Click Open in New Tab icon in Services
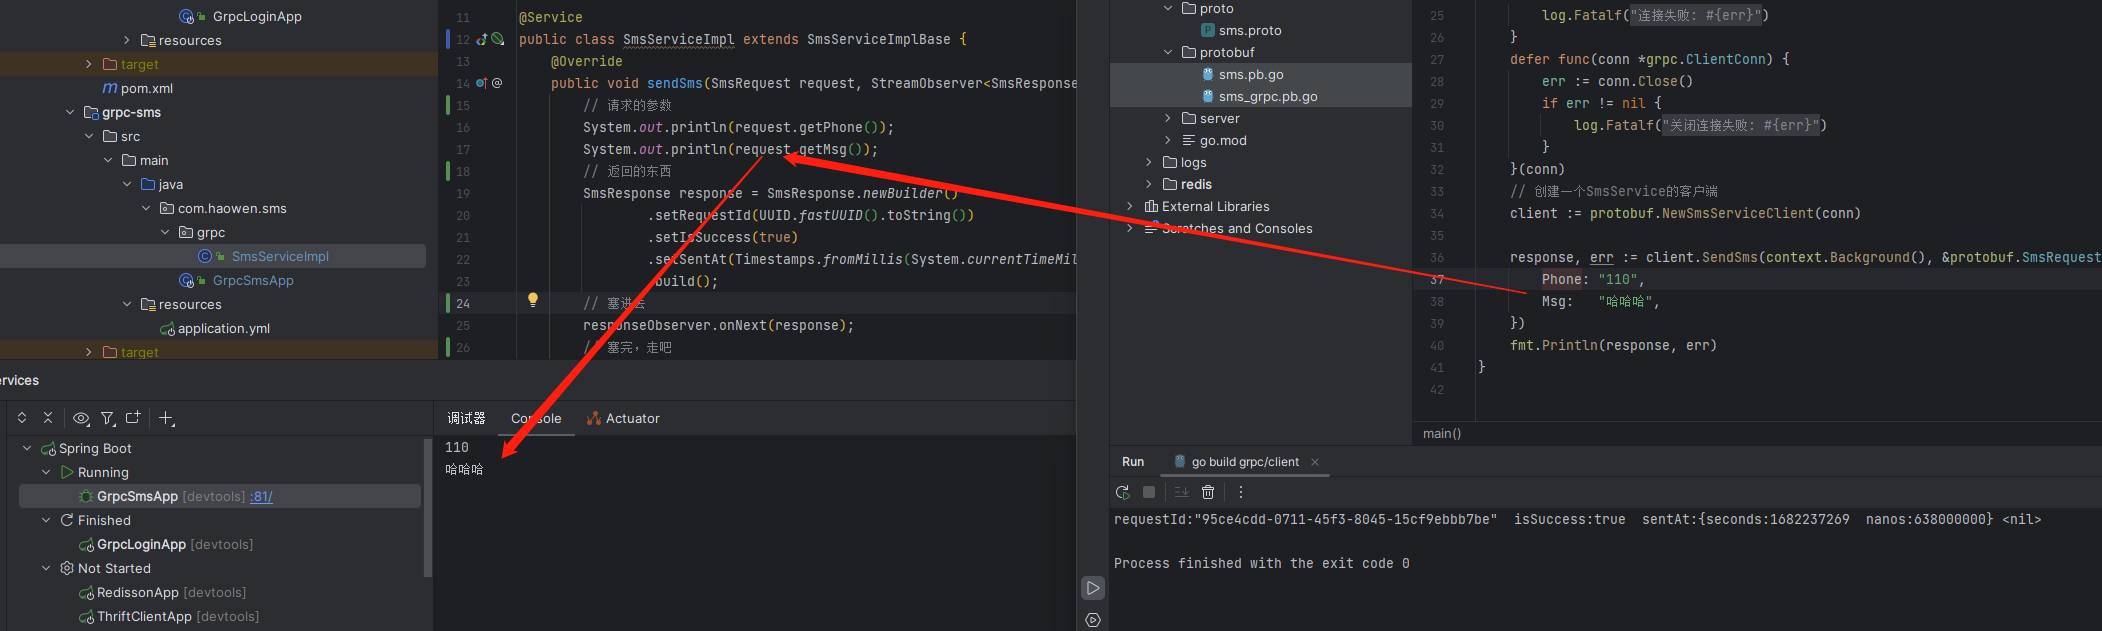The image size is (2102, 631). click(133, 418)
